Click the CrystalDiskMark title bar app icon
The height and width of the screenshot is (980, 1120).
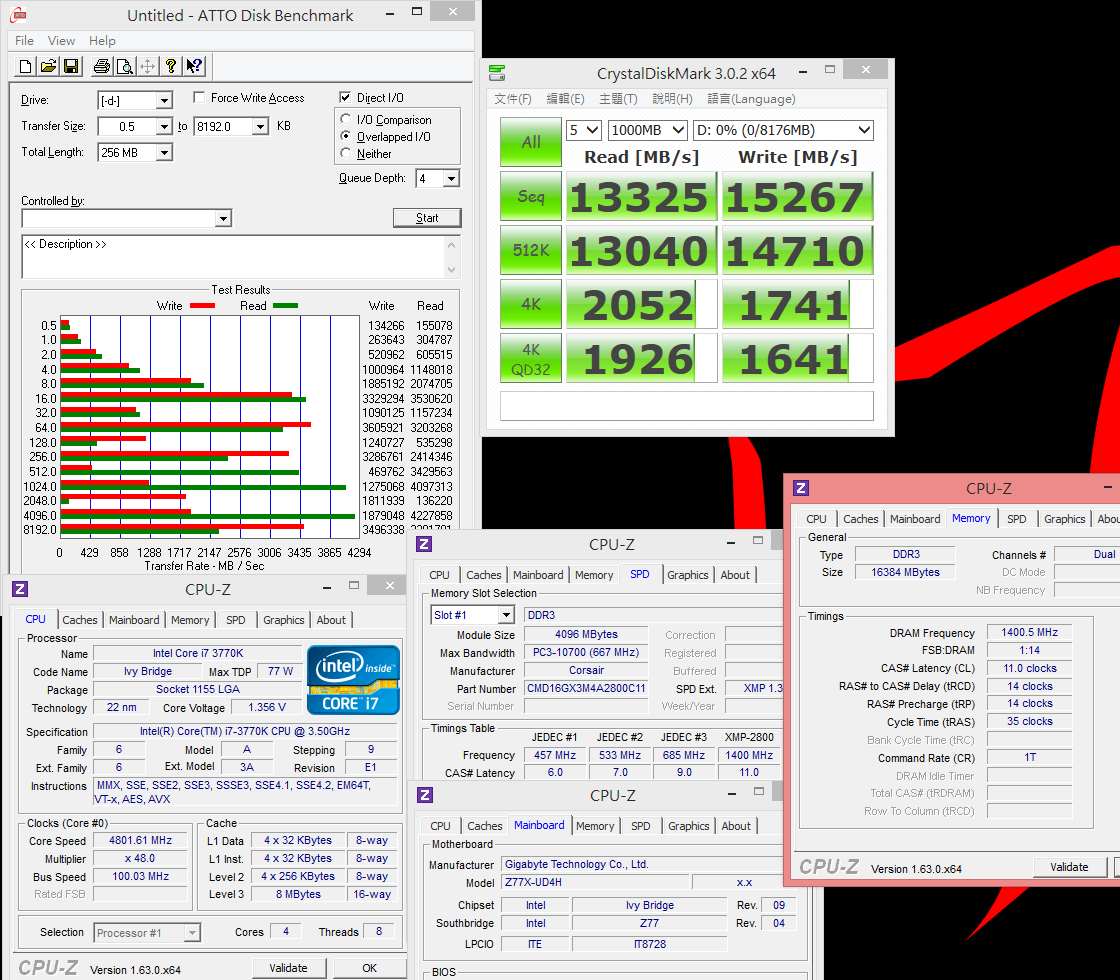coord(497,73)
